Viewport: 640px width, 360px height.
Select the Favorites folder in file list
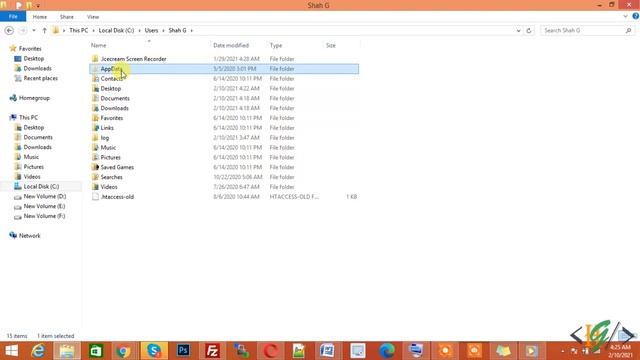[112, 118]
